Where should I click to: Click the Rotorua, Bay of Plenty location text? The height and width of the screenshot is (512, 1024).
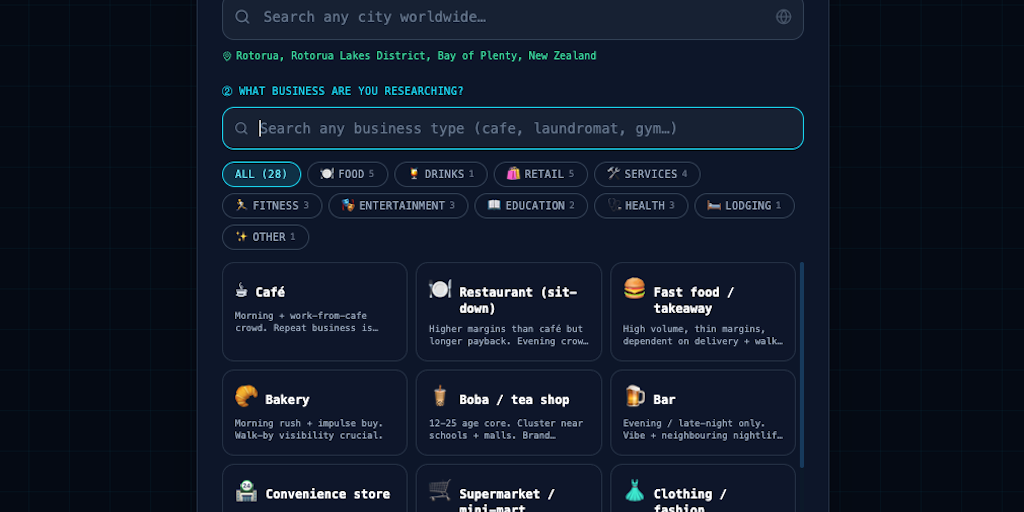(x=416, y=56)
